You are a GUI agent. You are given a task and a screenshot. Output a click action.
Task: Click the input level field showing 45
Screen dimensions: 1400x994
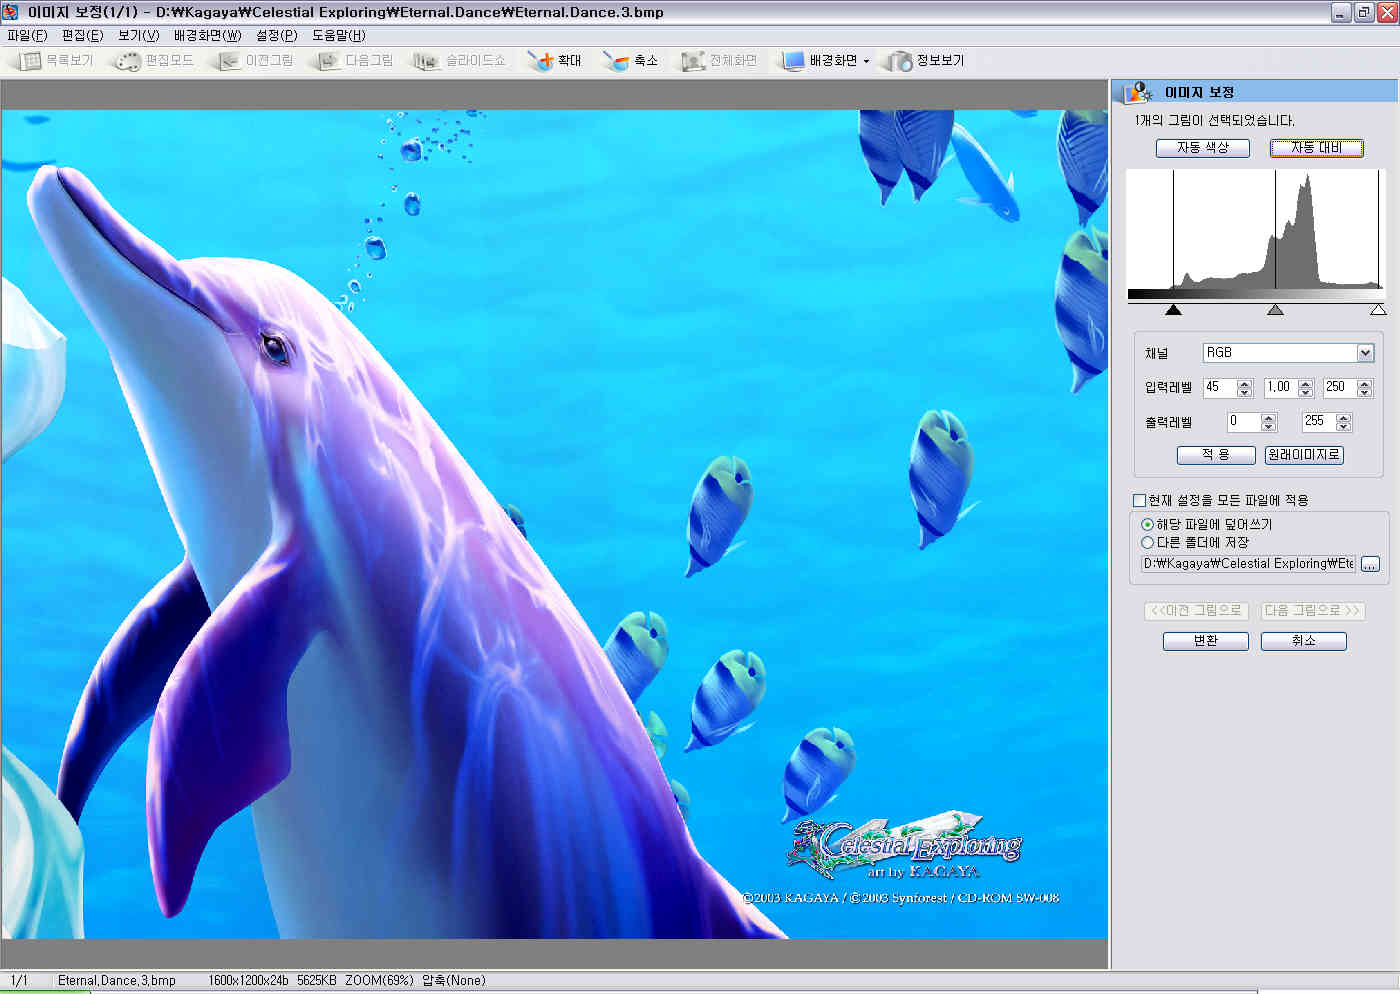1218,387
